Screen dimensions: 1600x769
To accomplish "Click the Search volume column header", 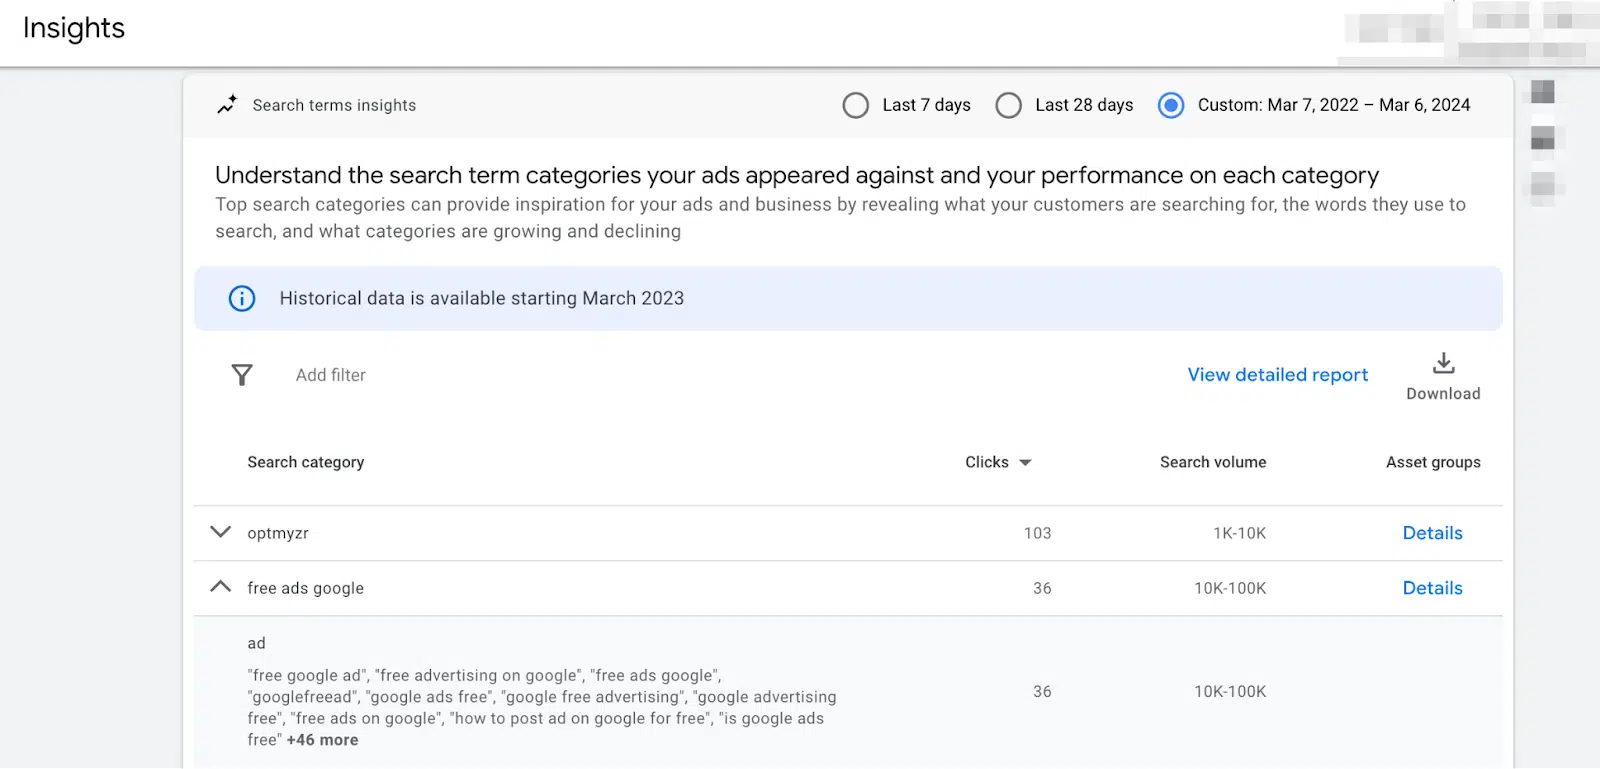I will coord(1213,462).
